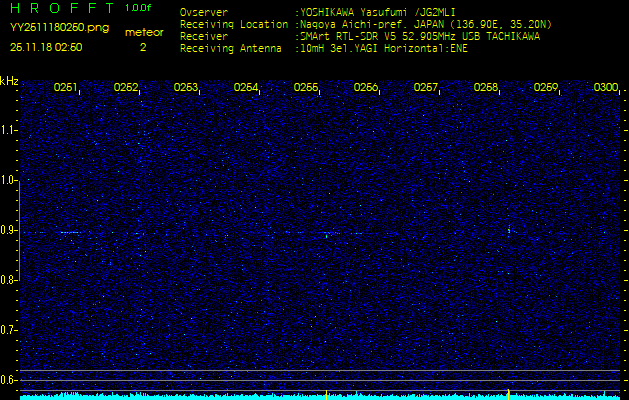Click the meteor count value 2
The height and width of the screenshot is (400, 629).
[x=143, y=47]
